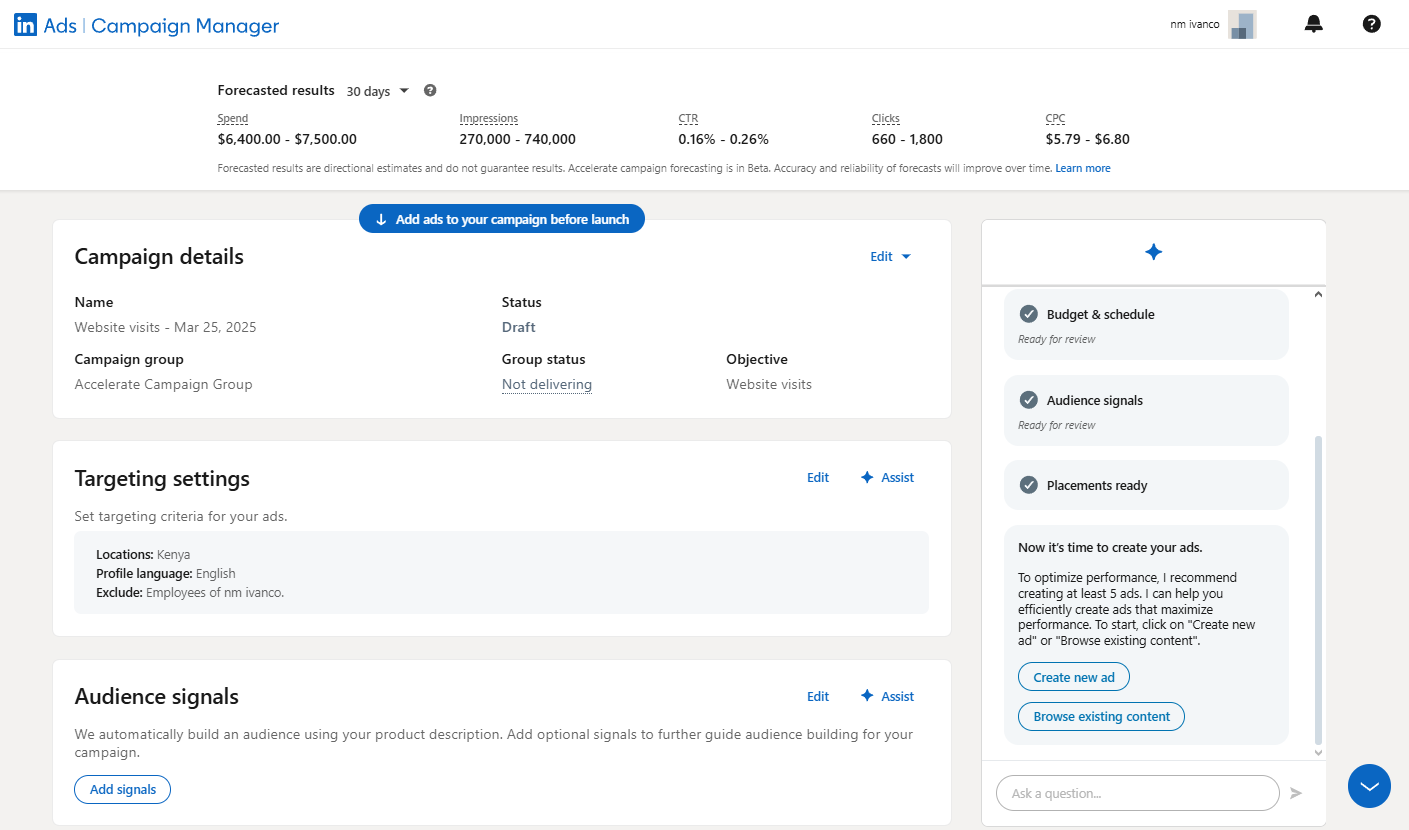Click Assist in Audience signals
This screenshot has height=830, width=1409.
[x=887, y=697]
